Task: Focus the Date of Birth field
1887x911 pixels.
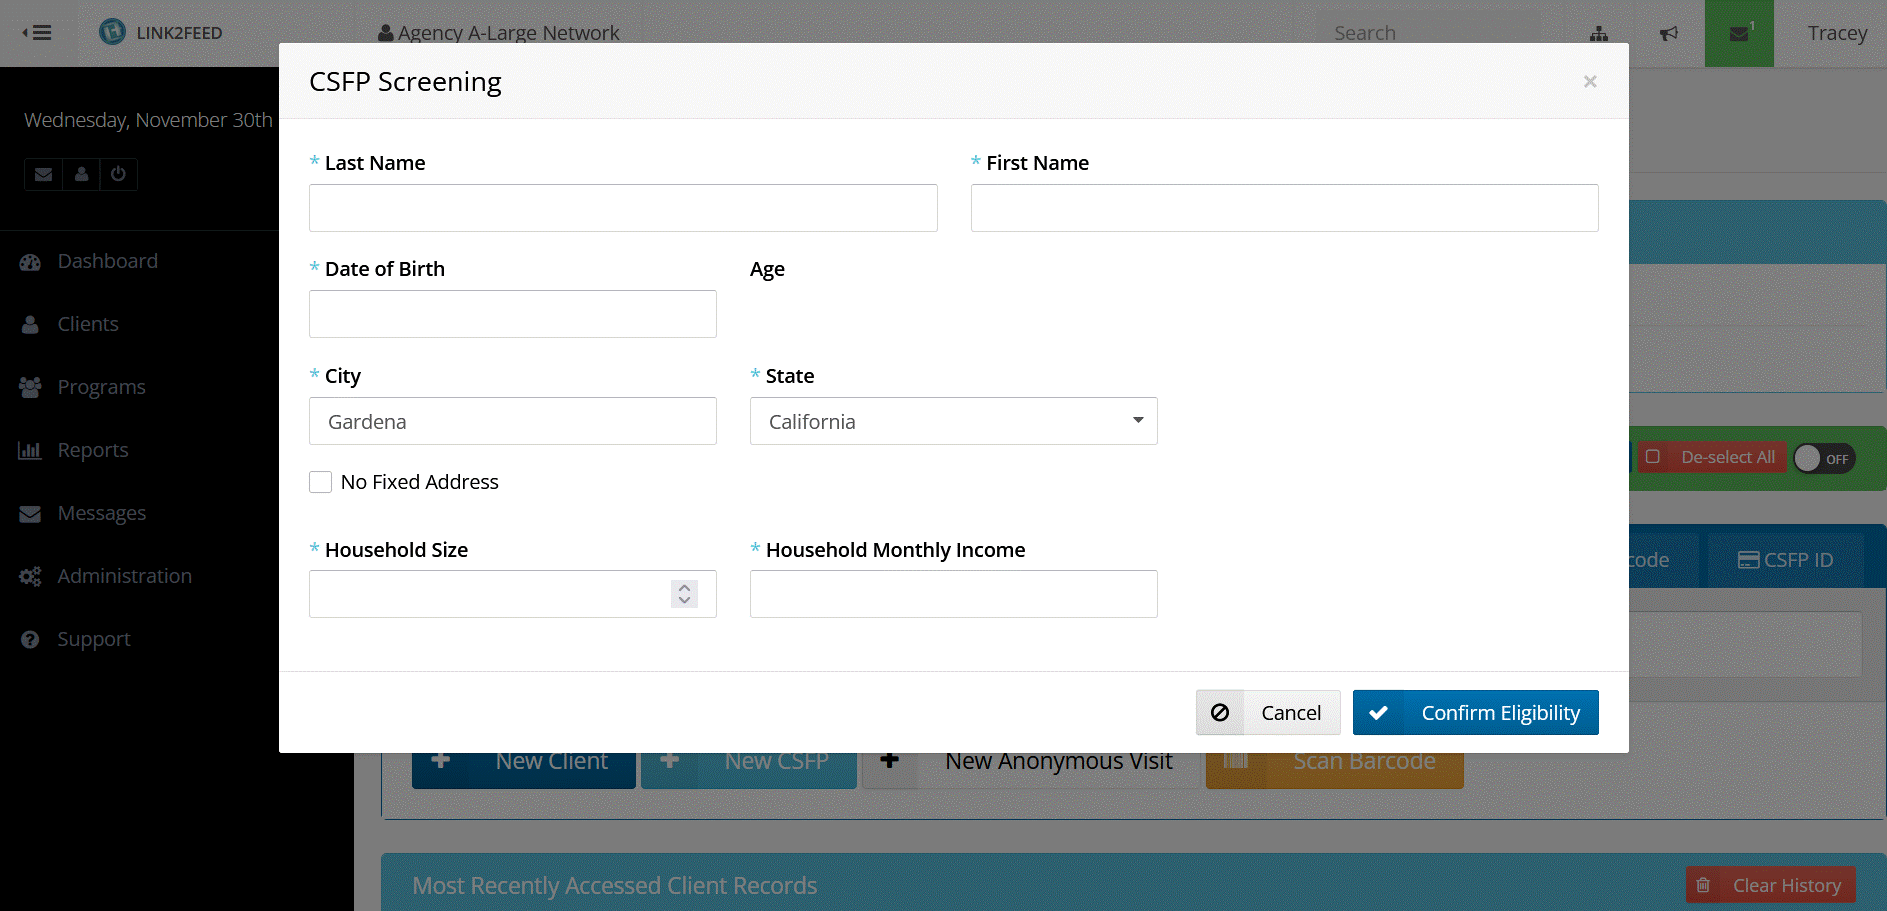Action: tap(512, 314)
